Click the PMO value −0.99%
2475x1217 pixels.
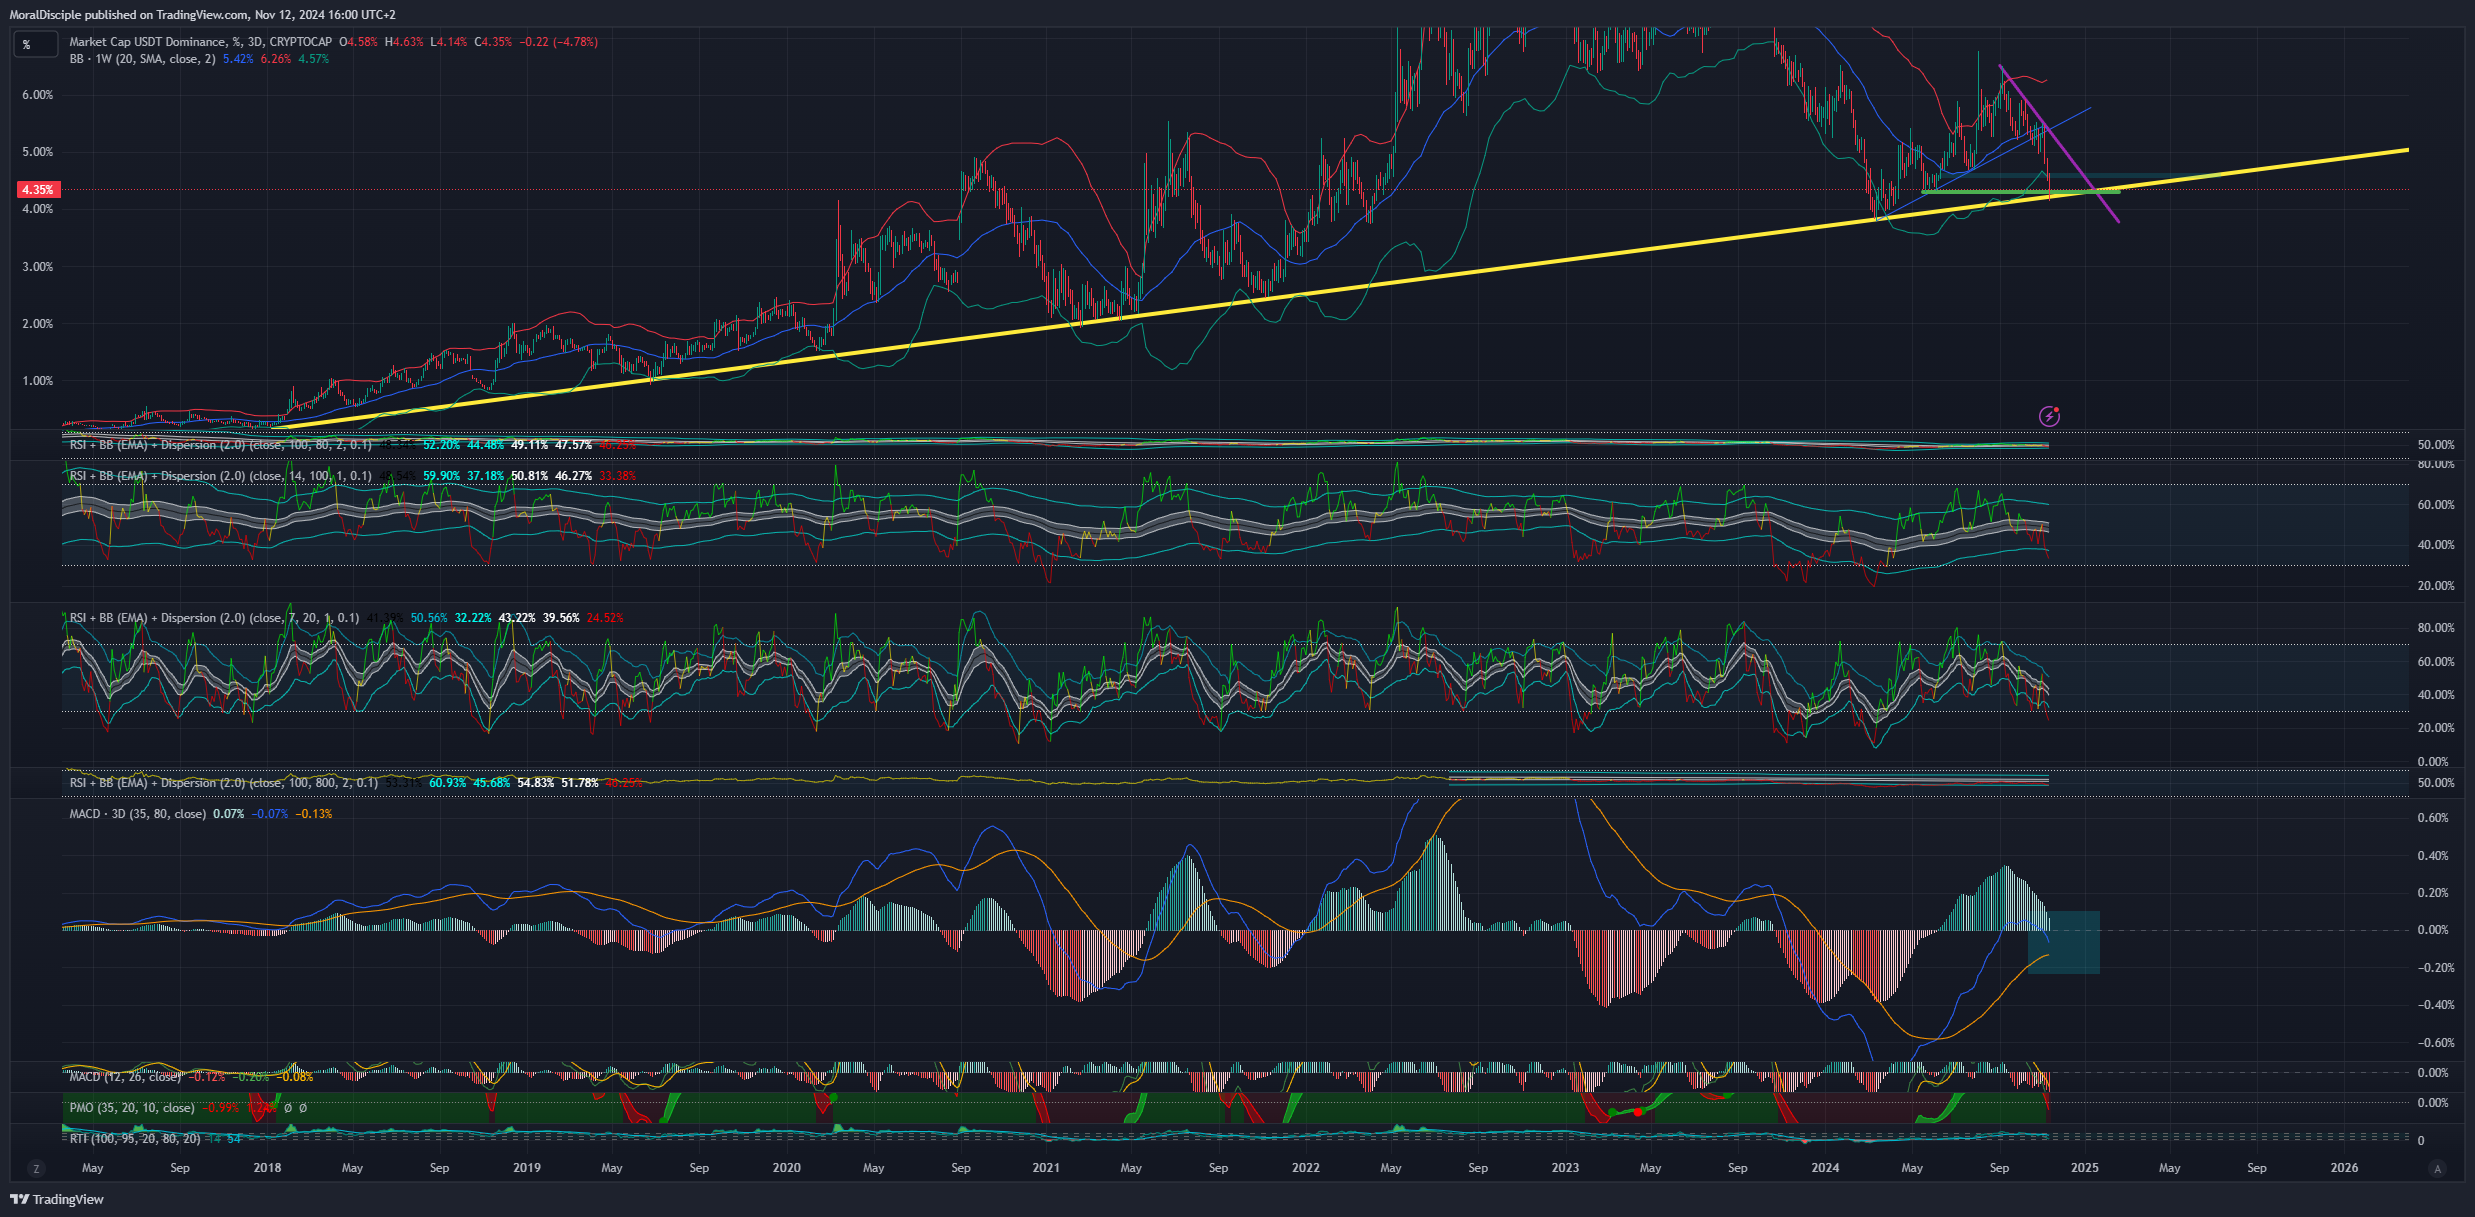click(x=220, y=1108)
